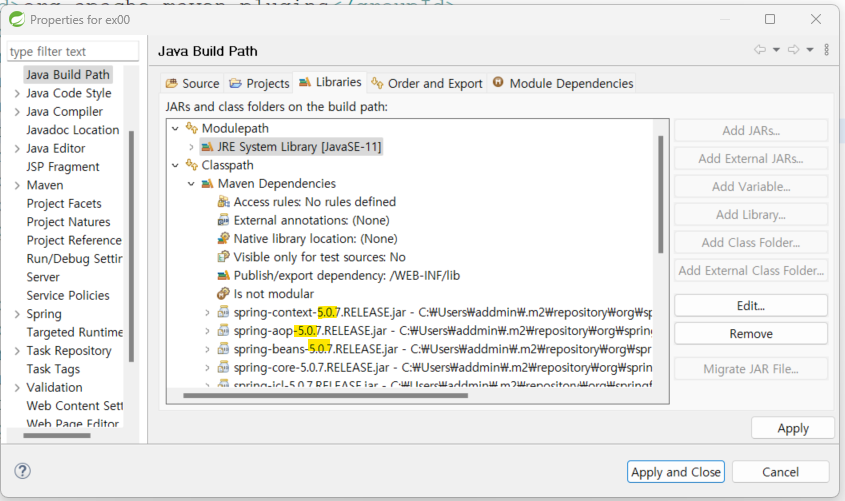Click the spring-aop jar file icon

(x=223, y=330)
